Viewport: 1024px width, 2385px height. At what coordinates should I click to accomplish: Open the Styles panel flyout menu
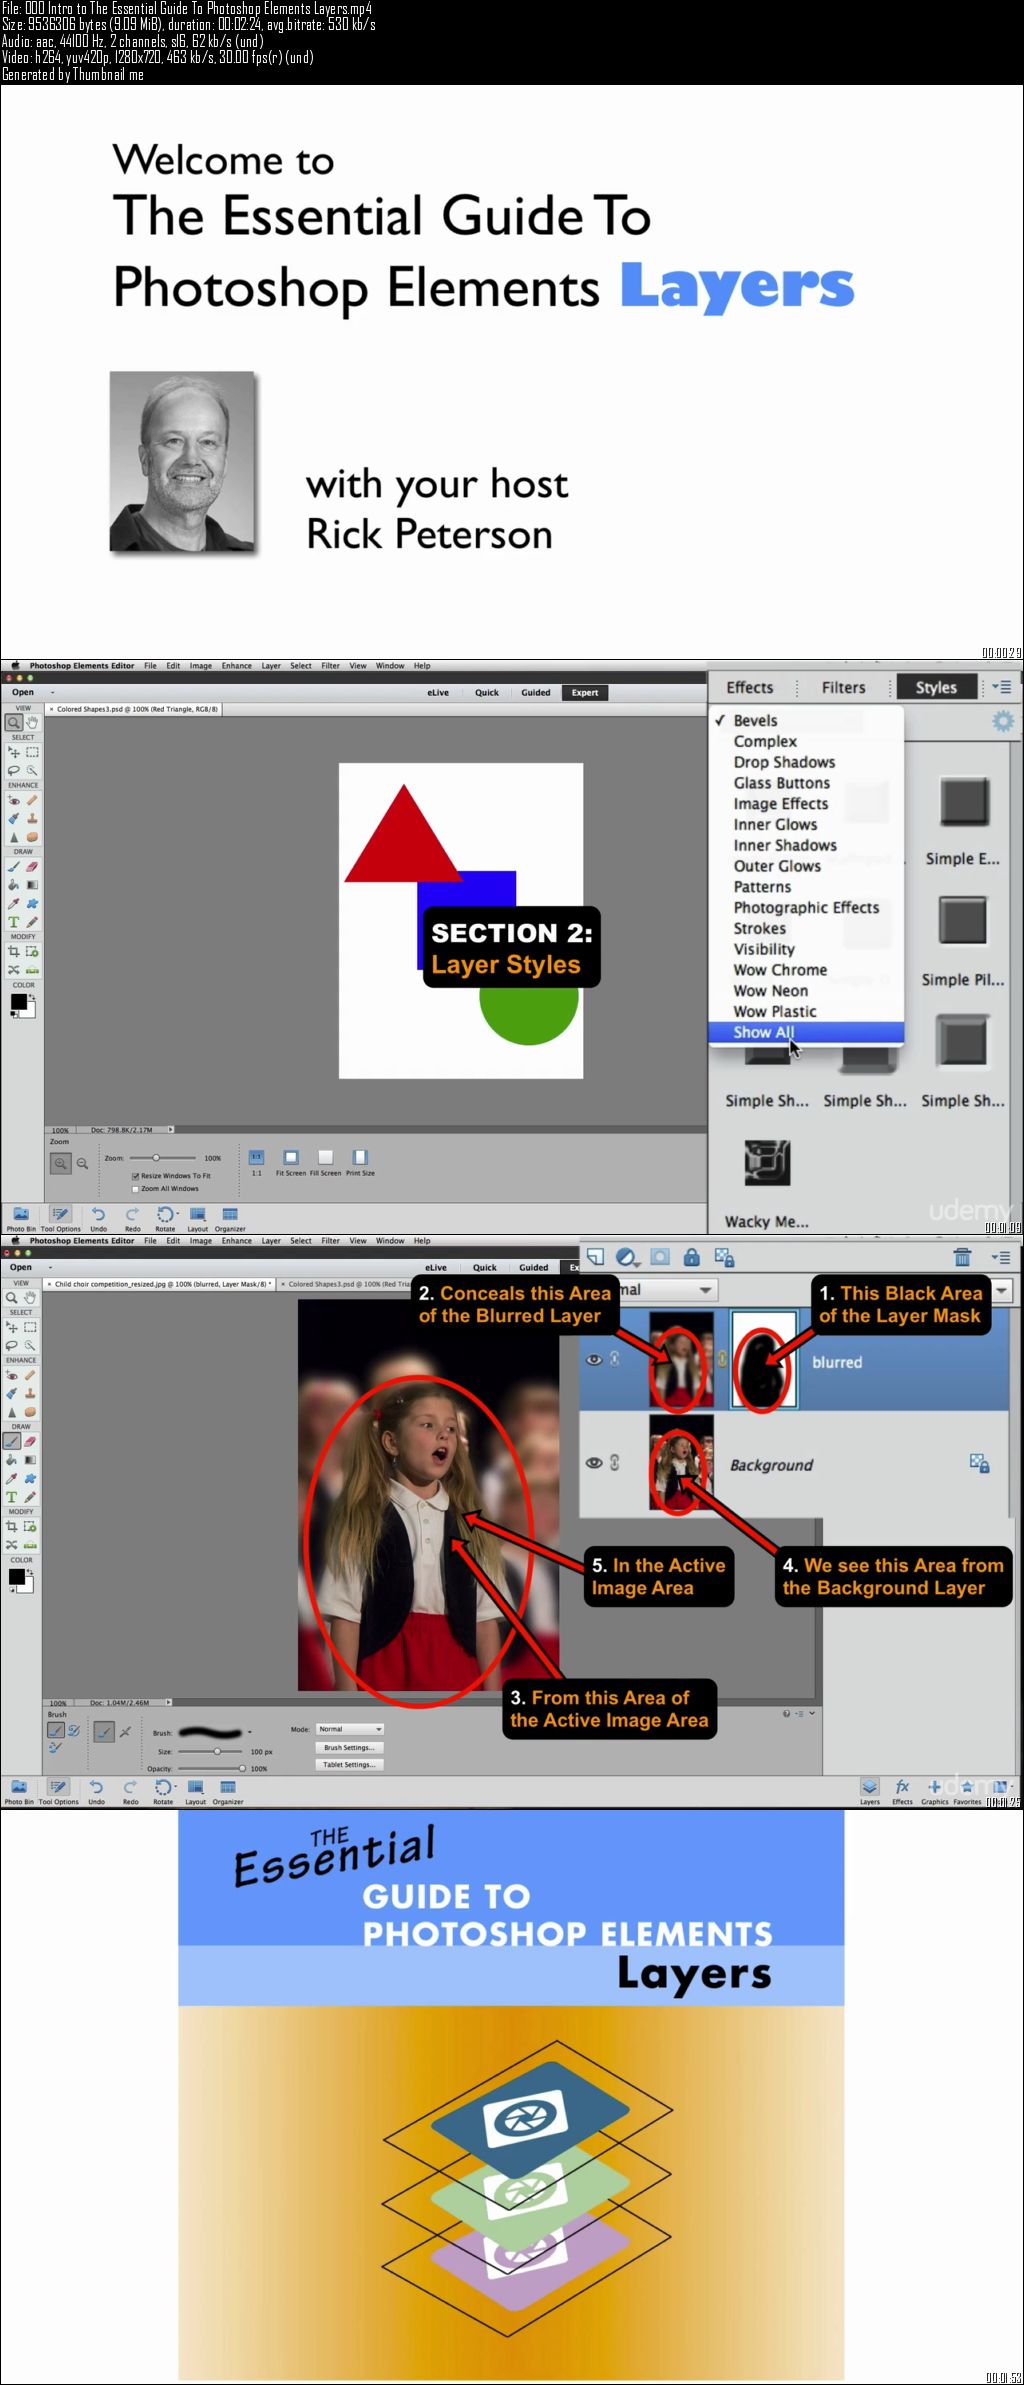click(x=1001, y=687)
